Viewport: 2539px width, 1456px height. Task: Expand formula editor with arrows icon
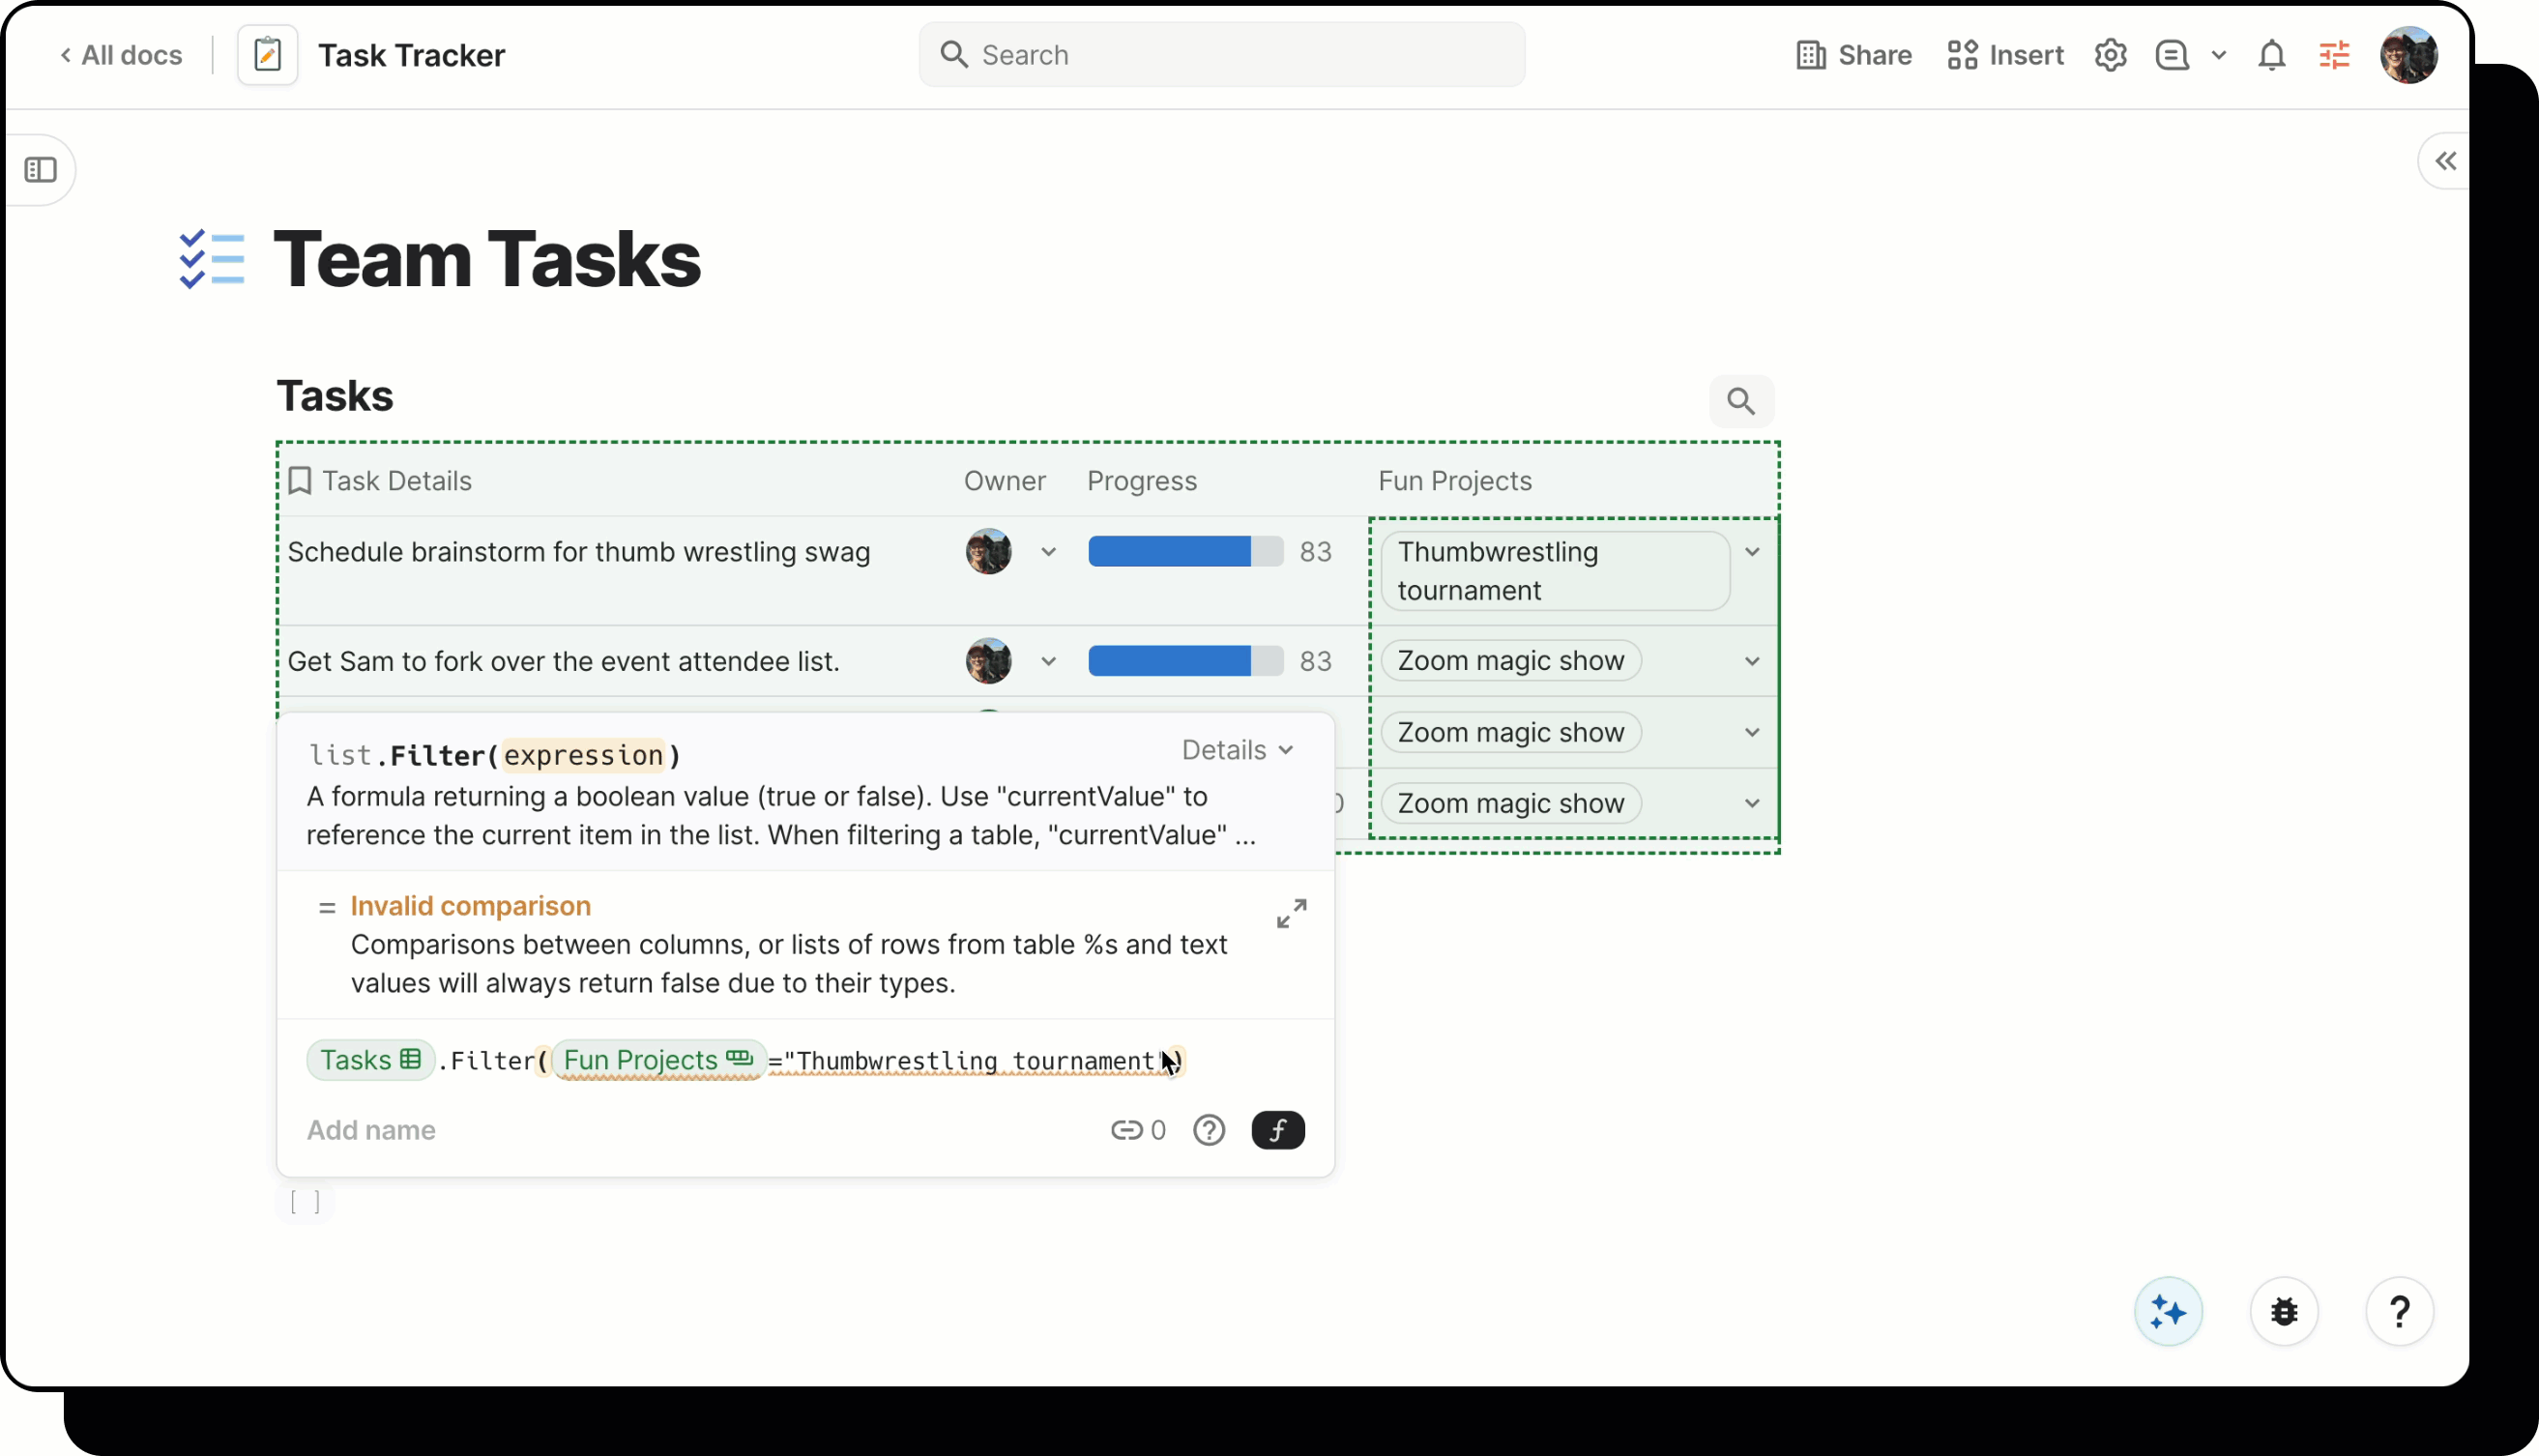(x=1291, y=913)
